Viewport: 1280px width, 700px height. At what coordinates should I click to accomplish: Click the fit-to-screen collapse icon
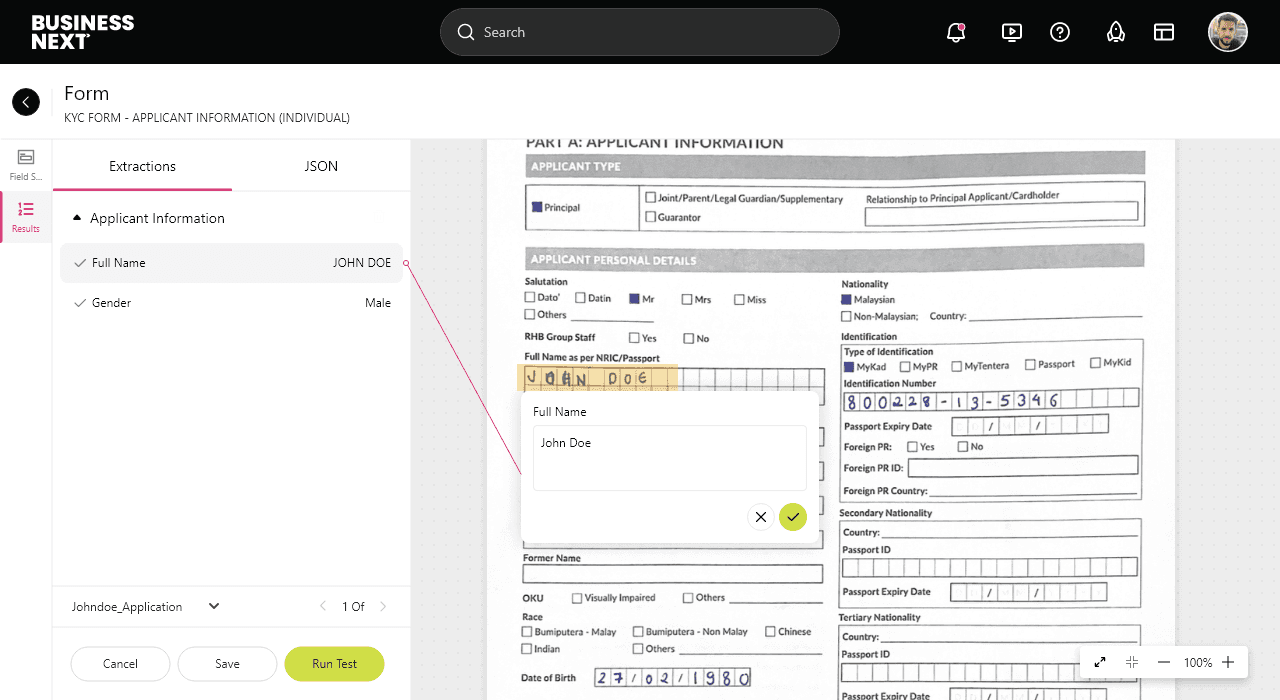1132,662
